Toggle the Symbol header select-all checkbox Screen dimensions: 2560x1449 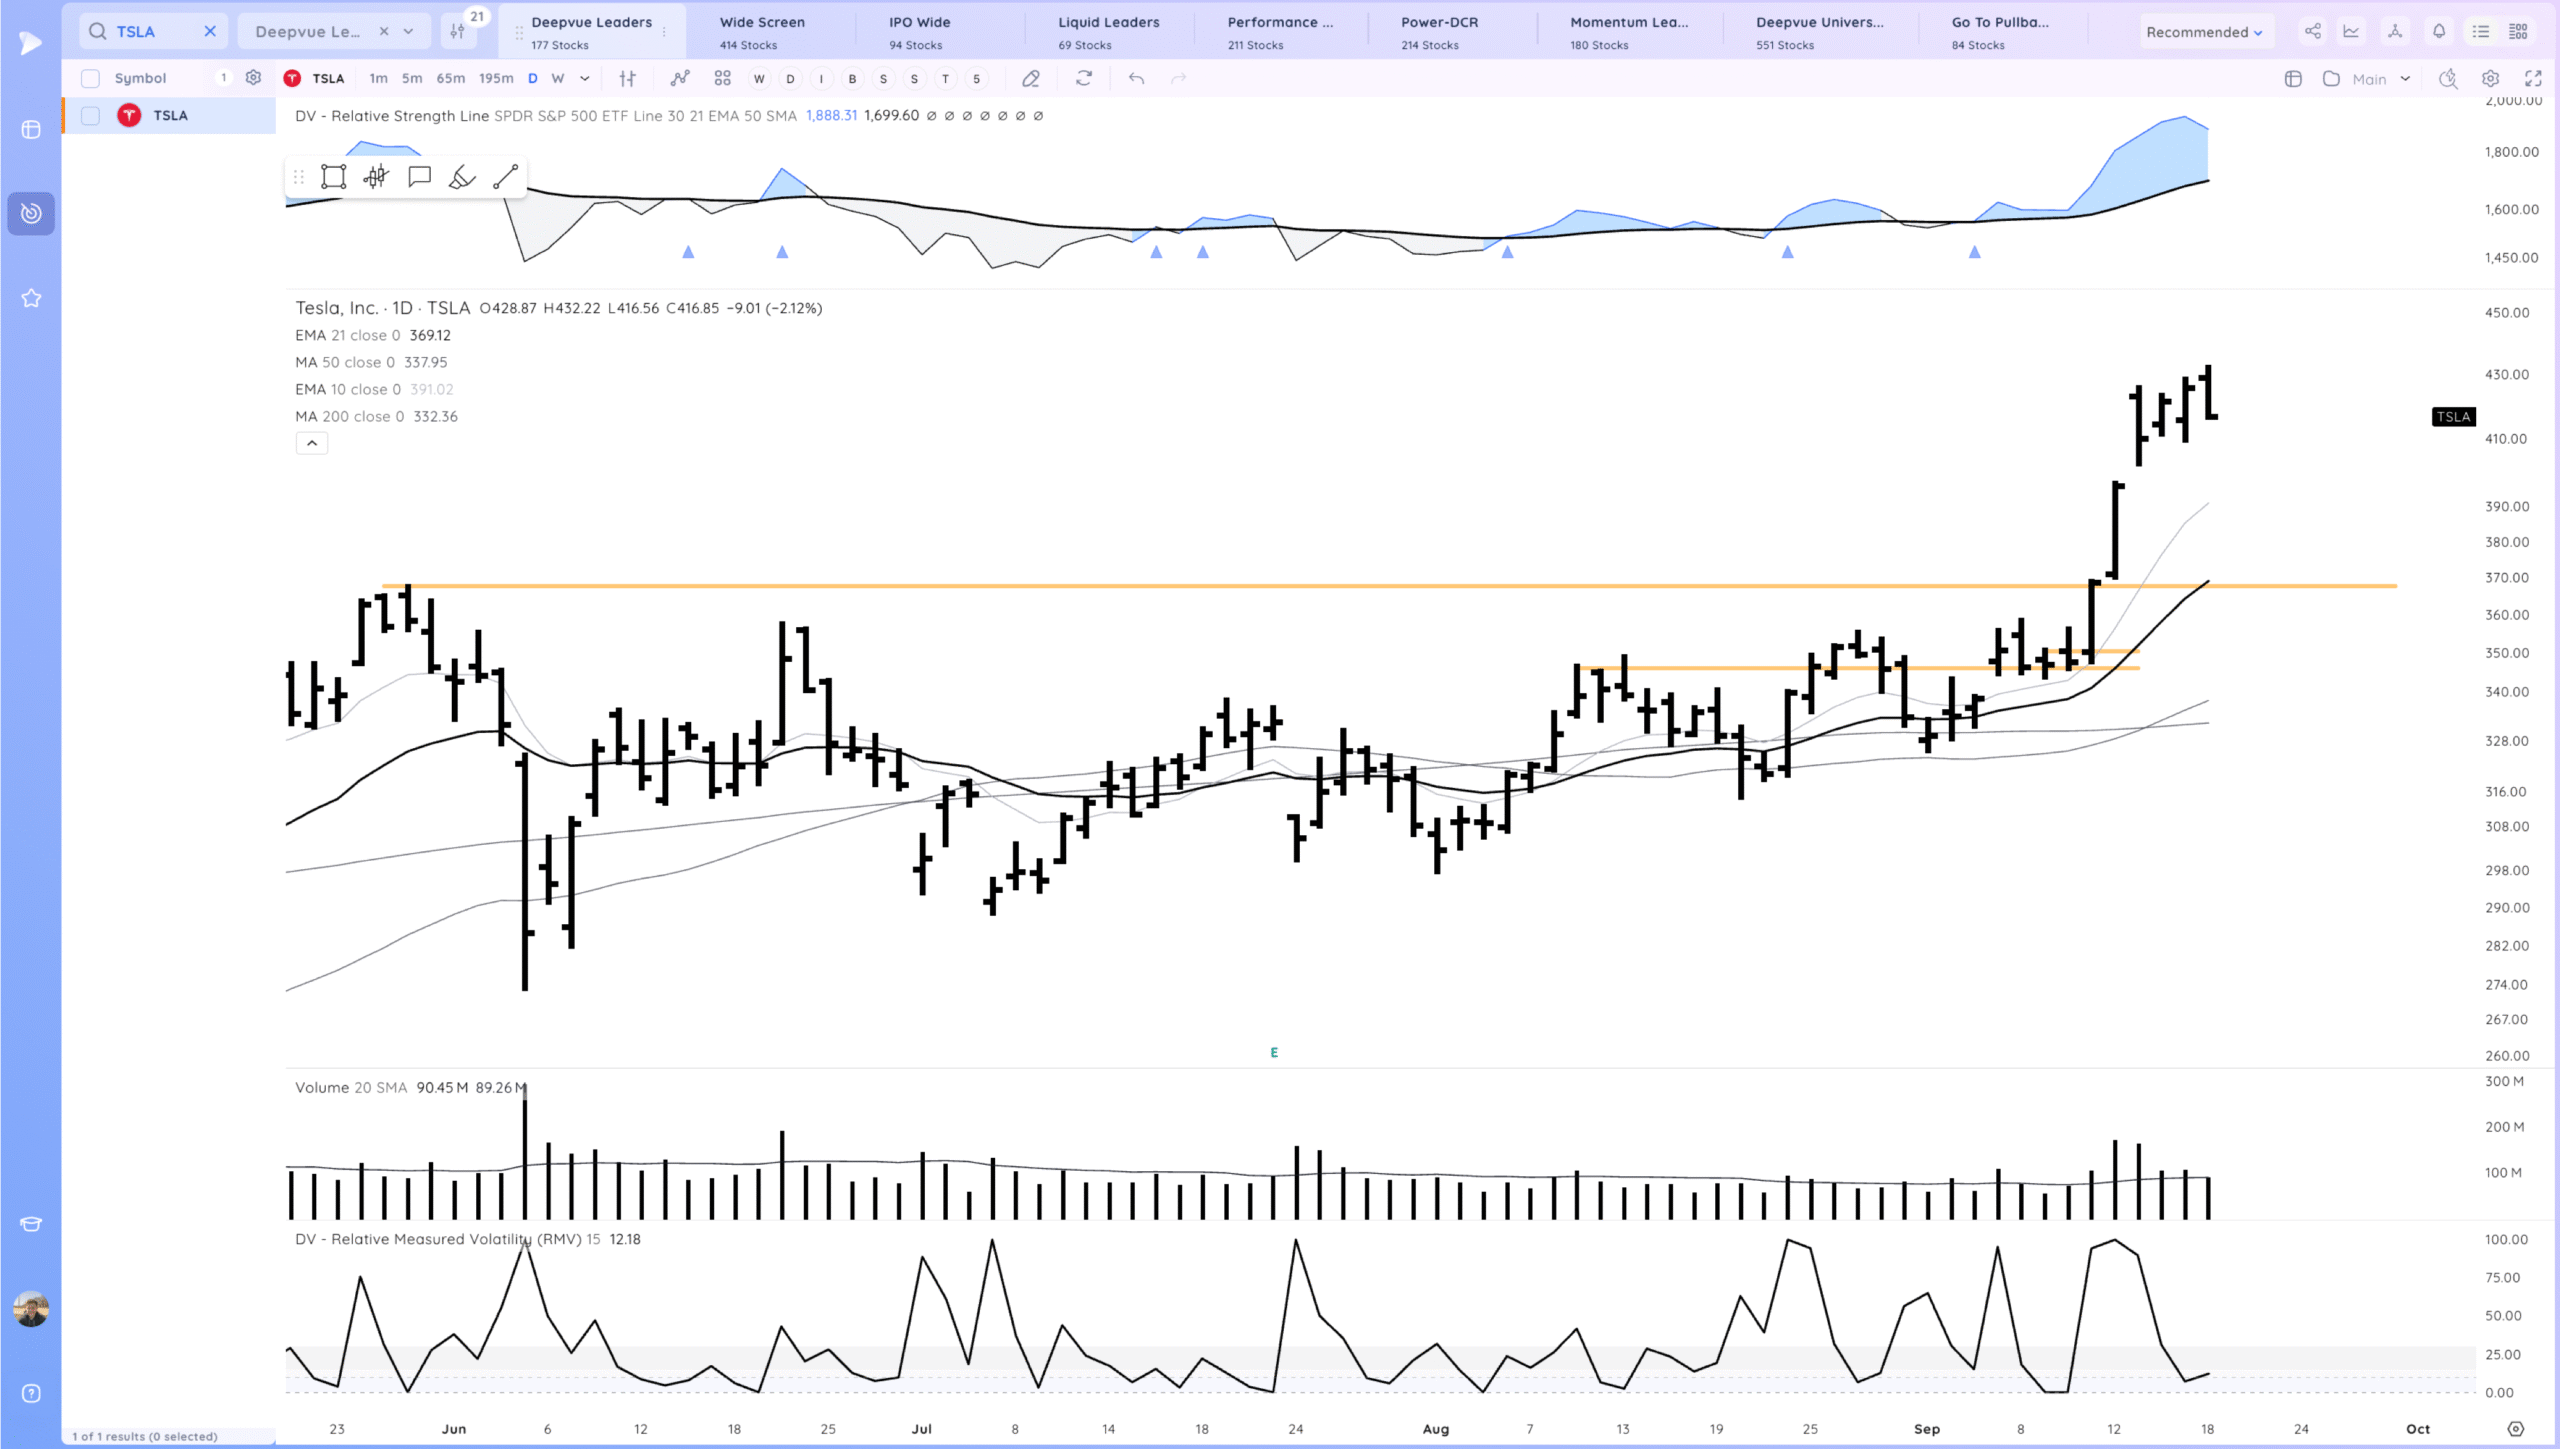(x=90, y=78)
